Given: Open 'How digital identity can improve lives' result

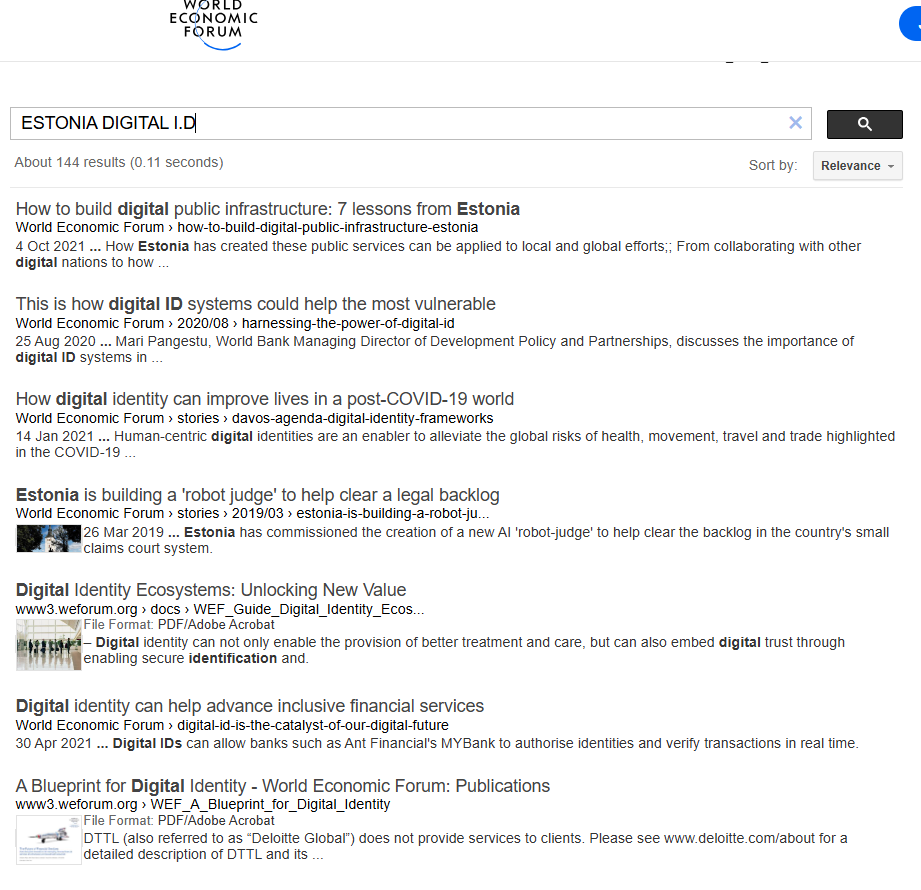Looking at the screenshot, I should (x=264, y=399).
